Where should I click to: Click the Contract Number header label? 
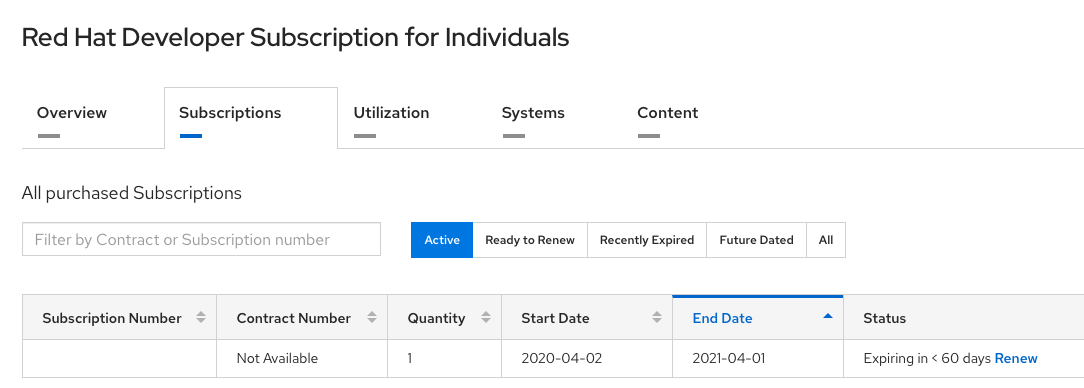click(x=294, y=318)
